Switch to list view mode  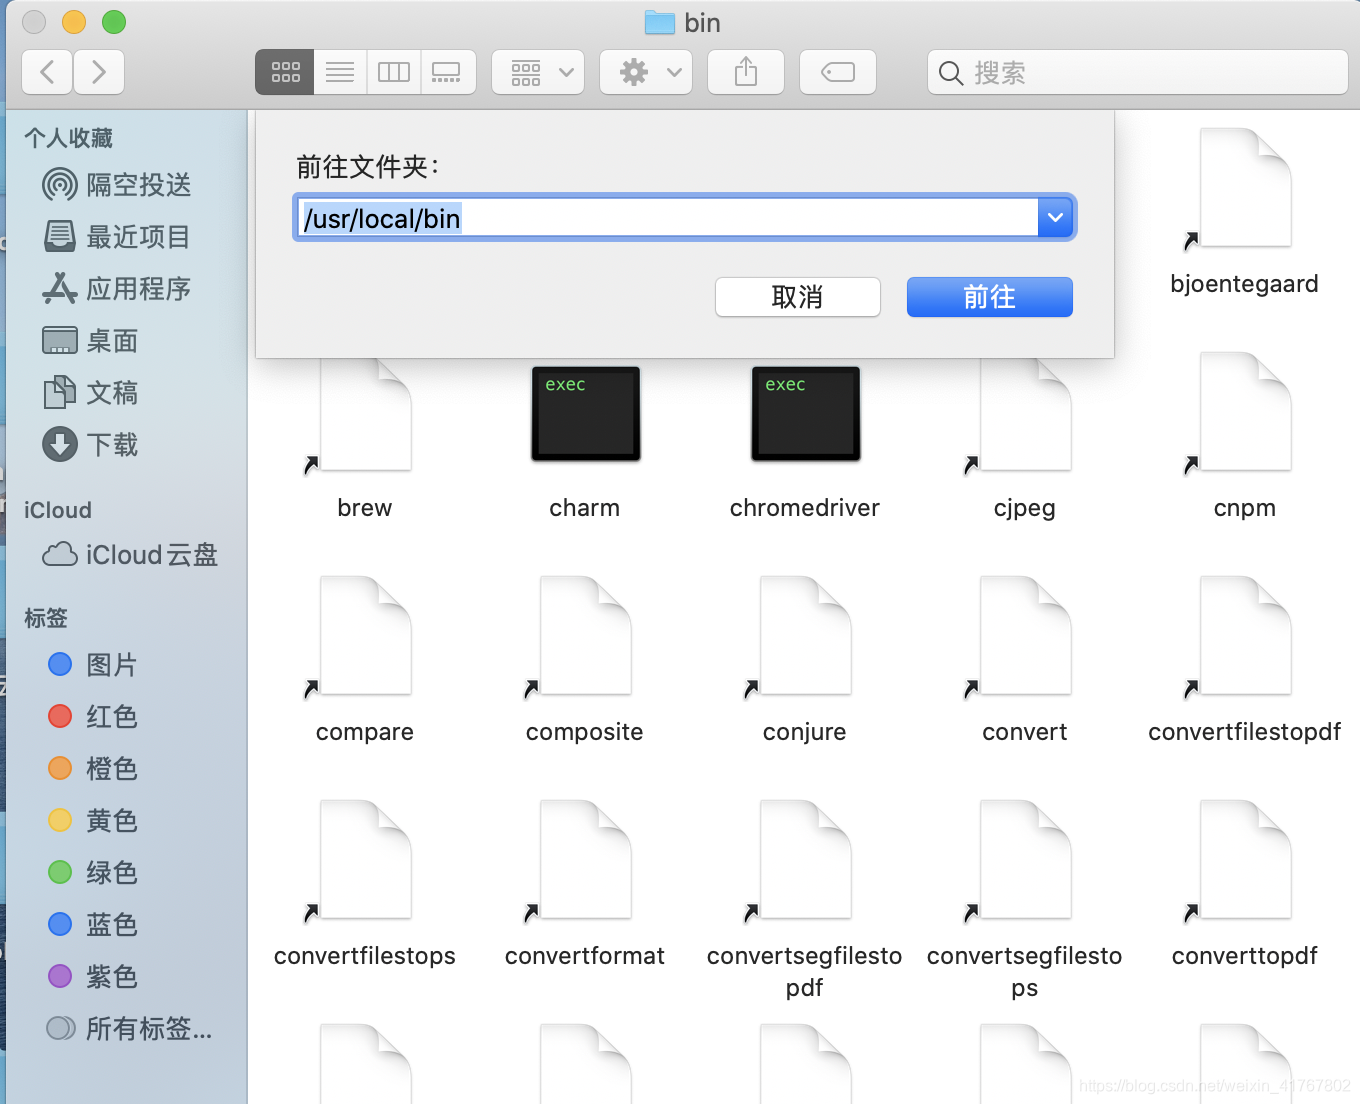click(339, 72)
